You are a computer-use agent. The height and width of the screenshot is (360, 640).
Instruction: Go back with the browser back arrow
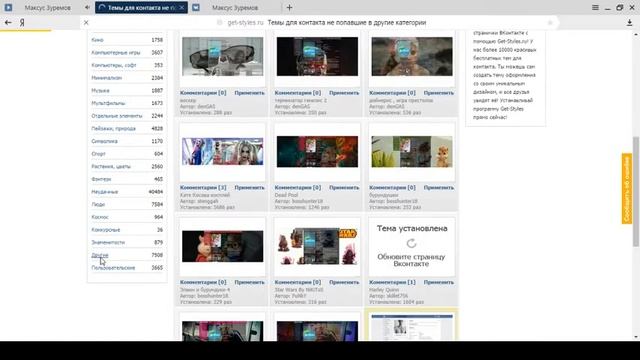tap(8, 22)
